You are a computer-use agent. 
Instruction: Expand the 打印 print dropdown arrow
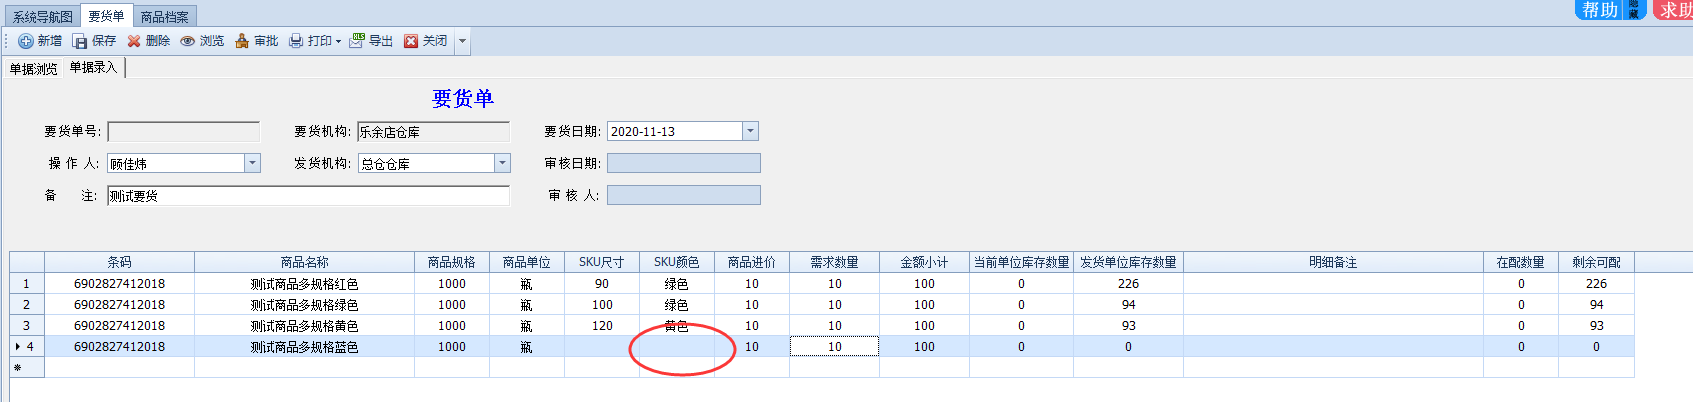pos(338,42)
